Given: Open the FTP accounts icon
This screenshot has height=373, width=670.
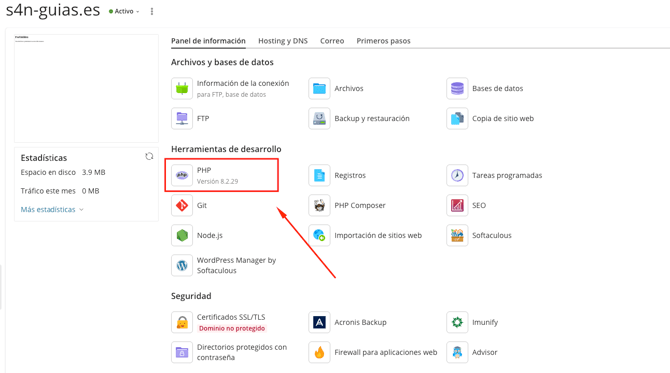Looking at the screenshot, I should click(x=182, y=118).
